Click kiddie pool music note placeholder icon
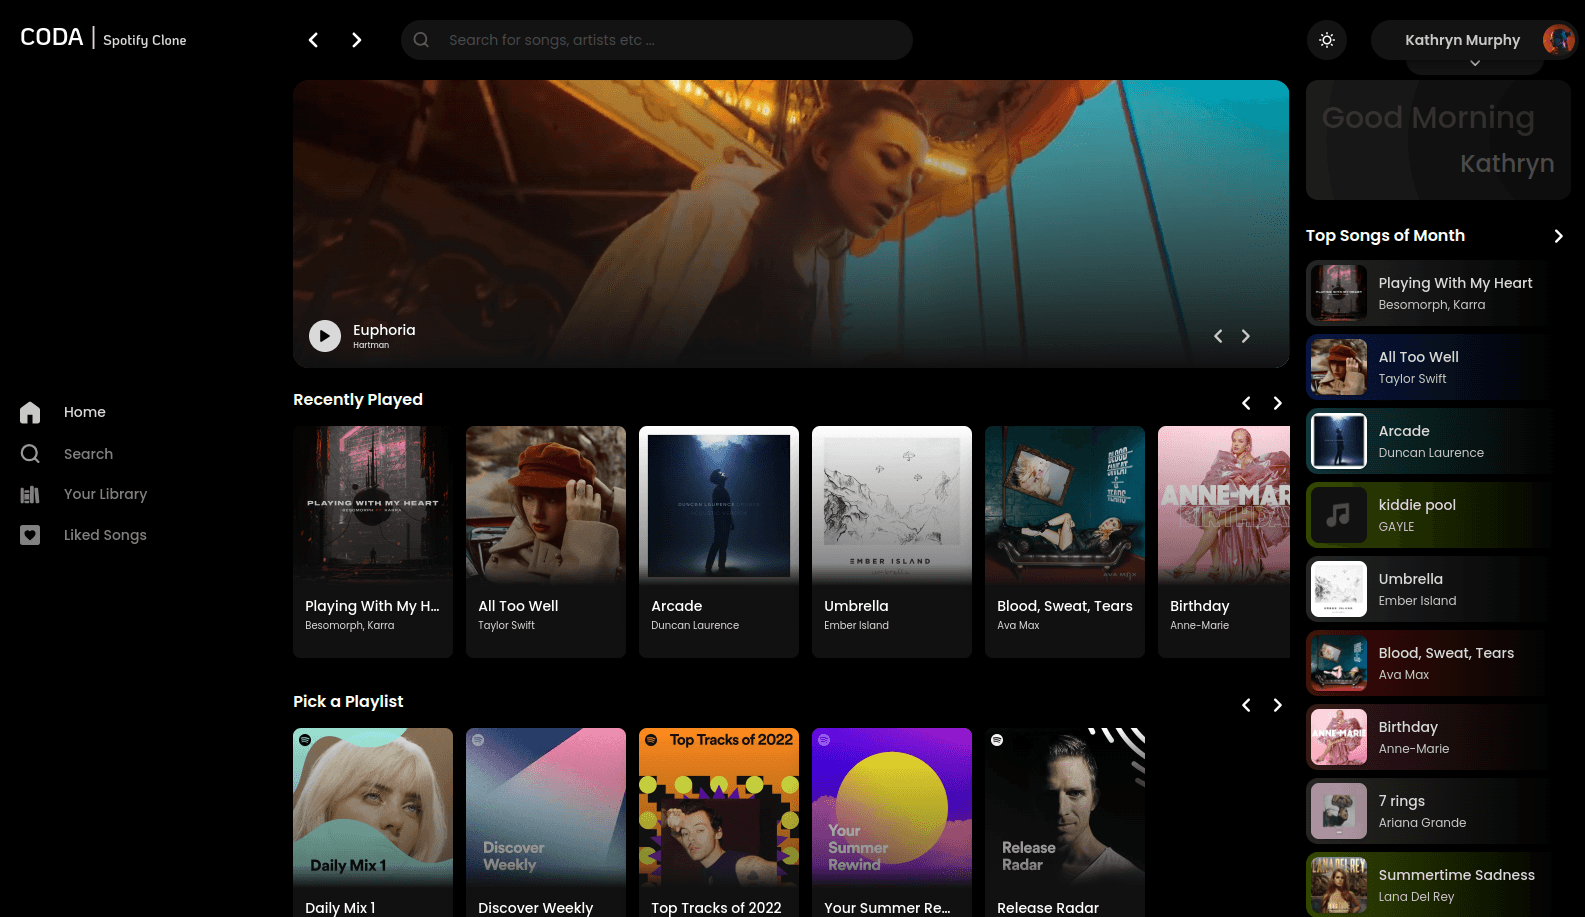This screenshot has width=1585, height=917. tap(1339, 515)
